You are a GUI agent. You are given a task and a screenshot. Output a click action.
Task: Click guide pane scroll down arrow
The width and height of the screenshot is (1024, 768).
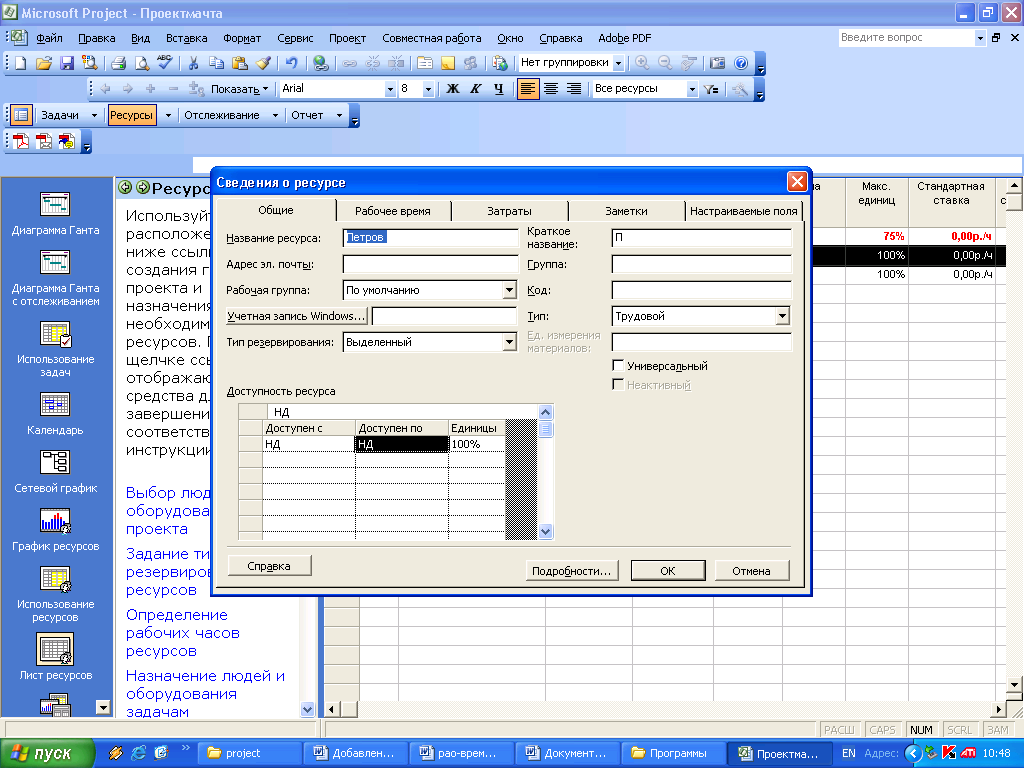click(307, 709)
